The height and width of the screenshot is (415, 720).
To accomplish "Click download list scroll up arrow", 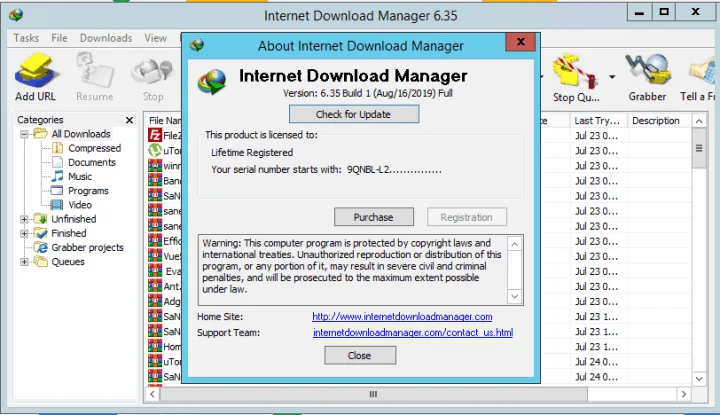I will [x=699, y=121].
